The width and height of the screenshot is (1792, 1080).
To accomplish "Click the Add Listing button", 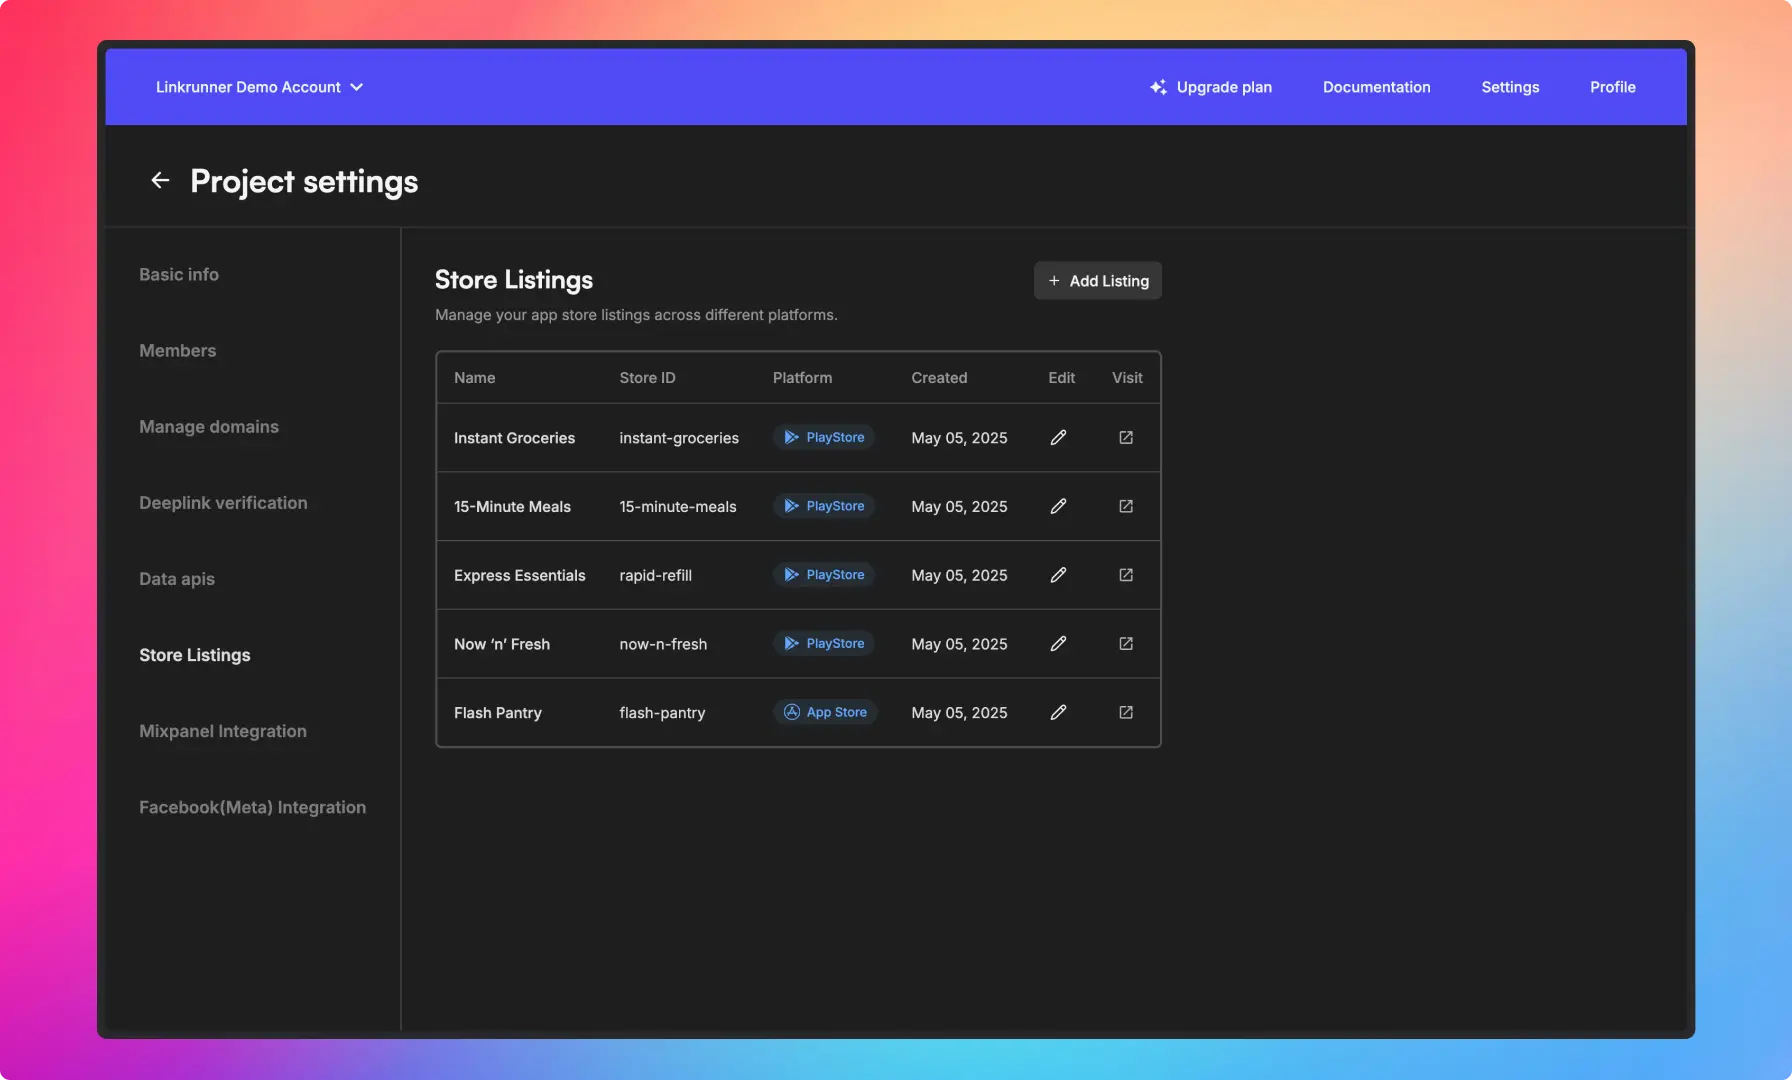I will click(1097, 281).
